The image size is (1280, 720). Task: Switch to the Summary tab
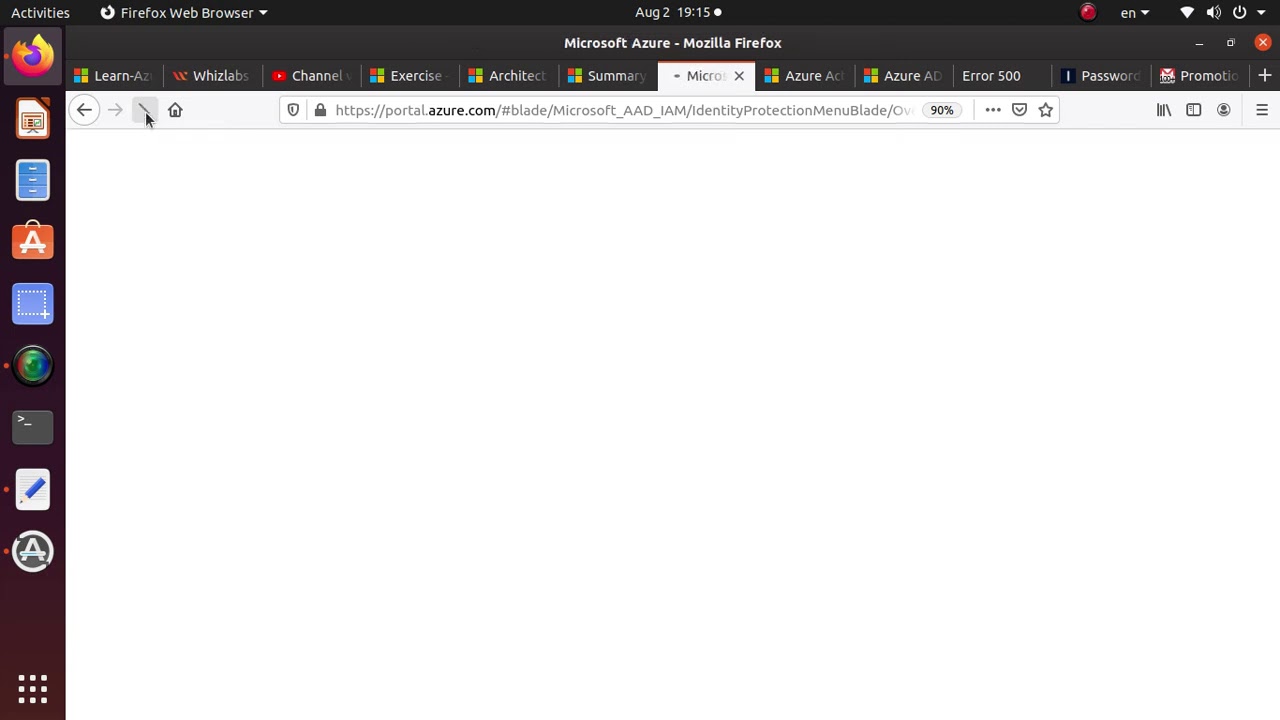coord(607,76)
